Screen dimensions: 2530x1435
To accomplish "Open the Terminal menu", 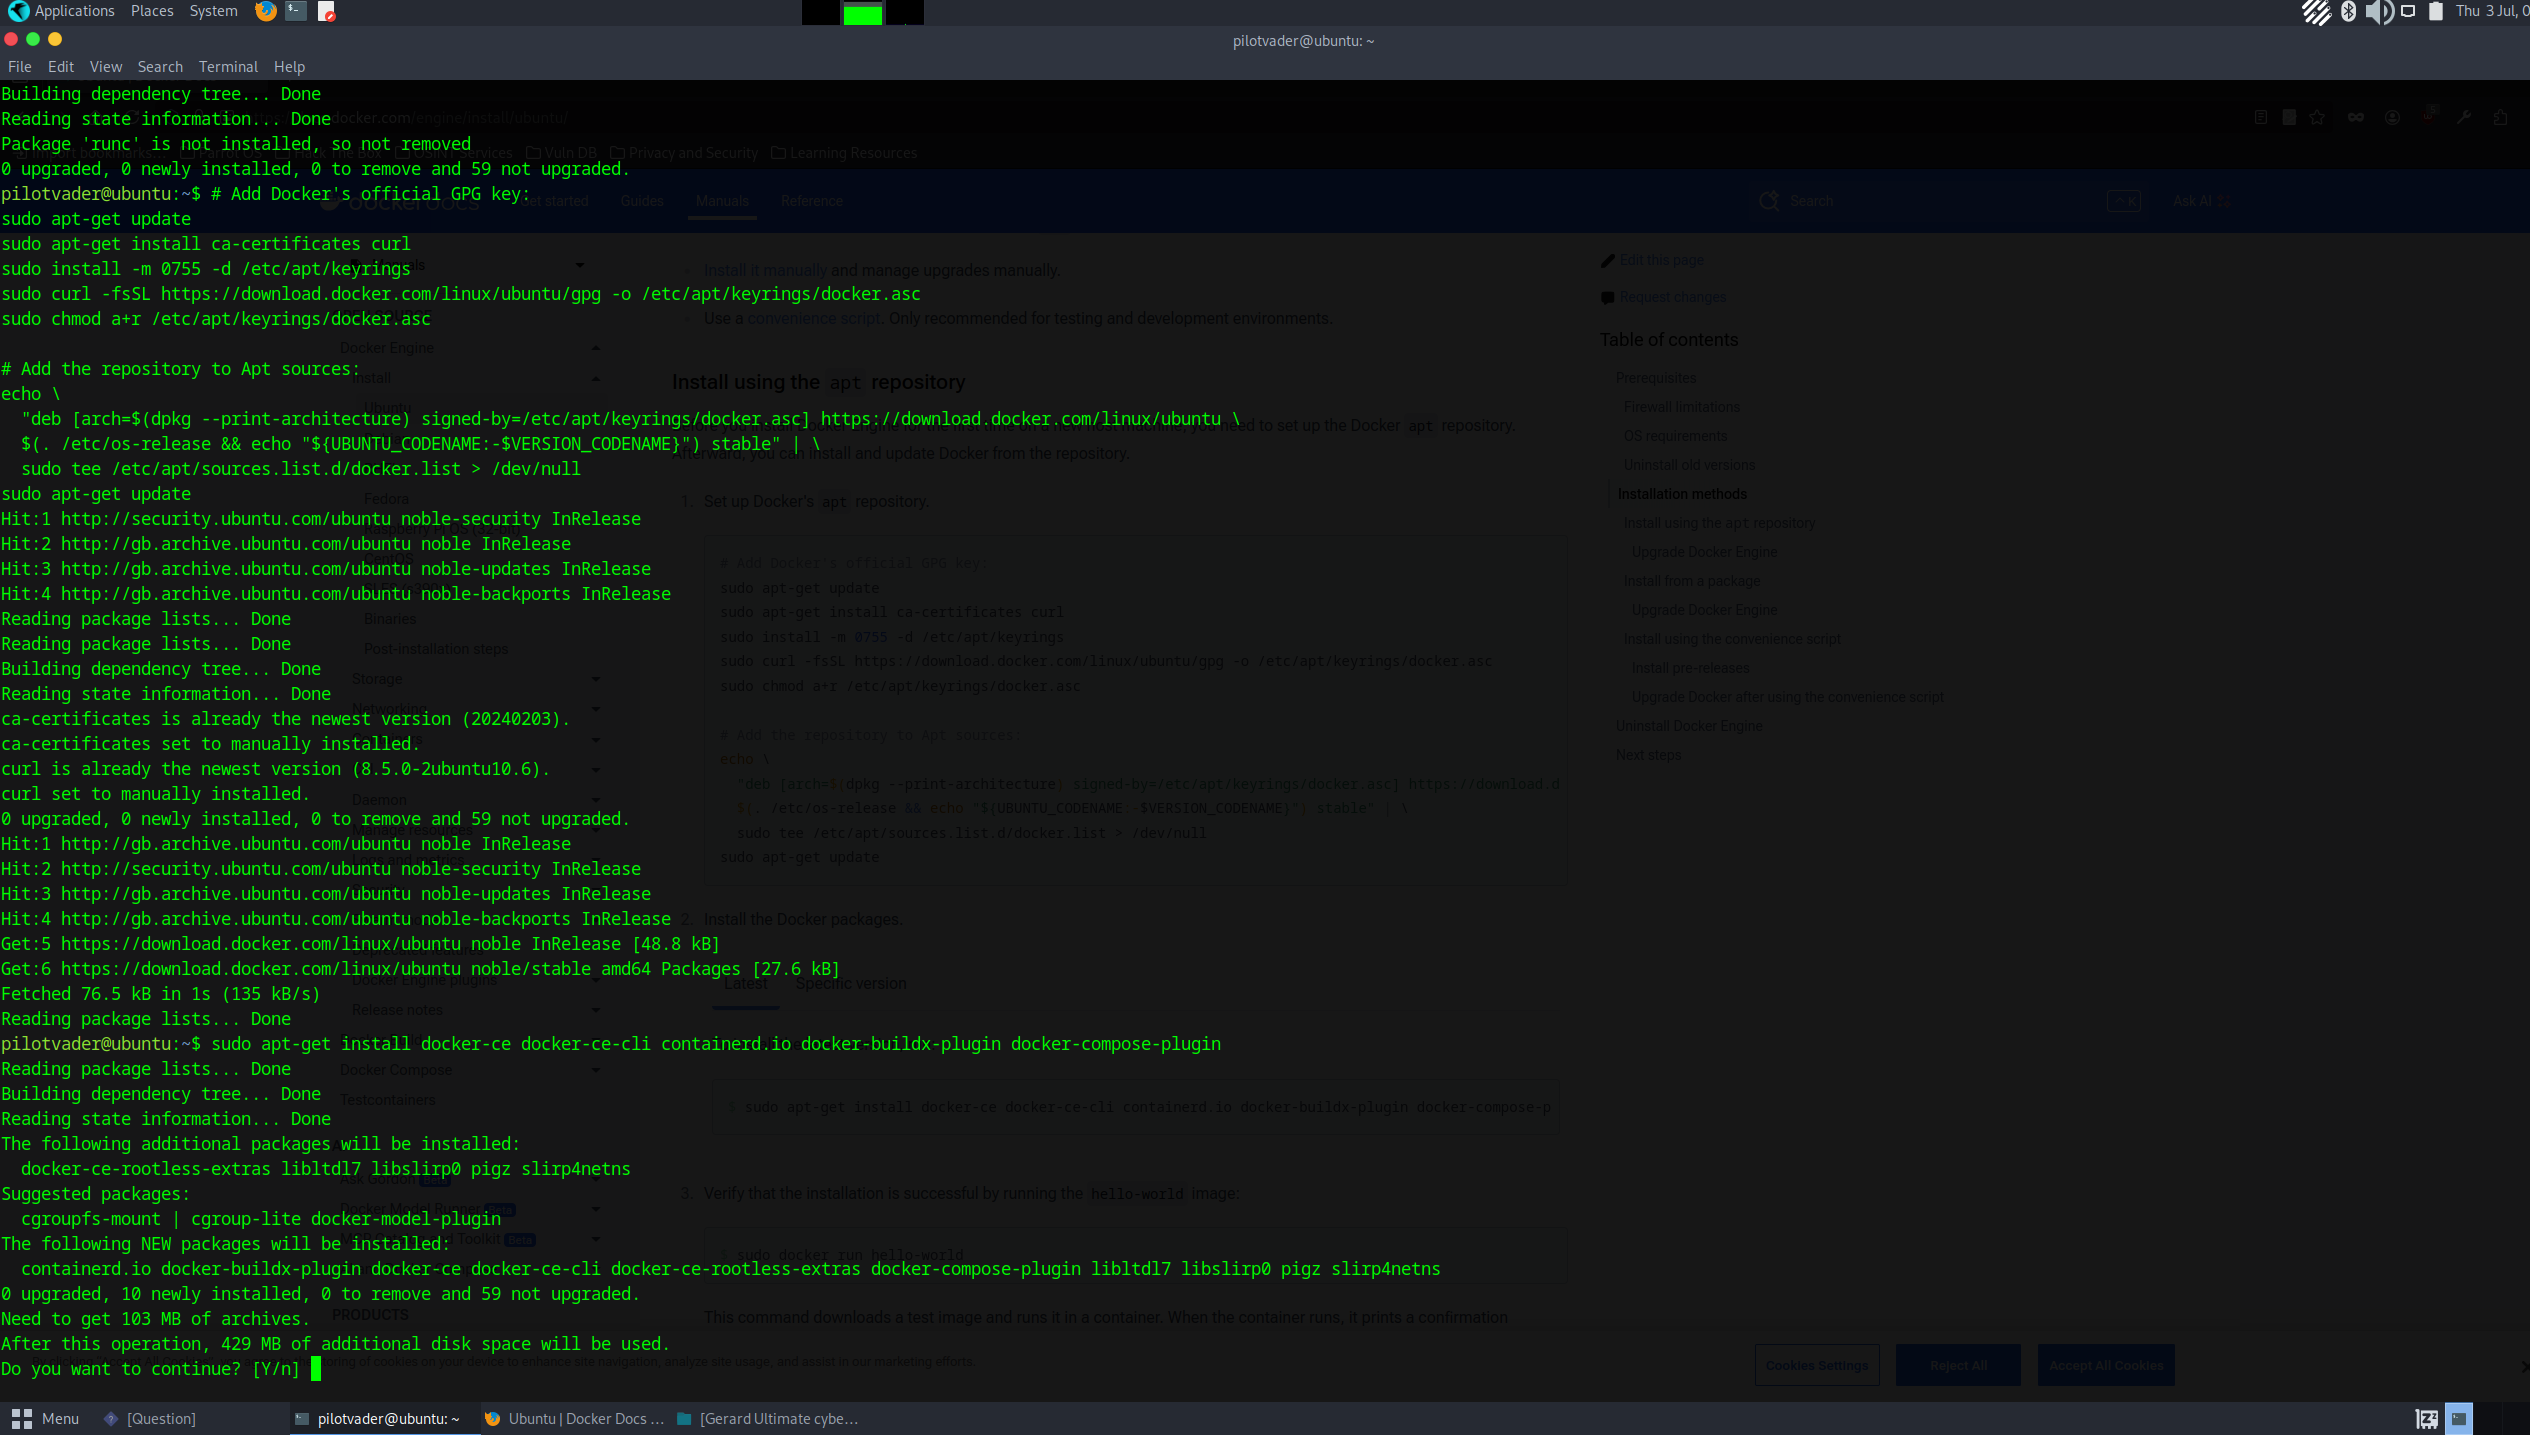I will point(228,66).
